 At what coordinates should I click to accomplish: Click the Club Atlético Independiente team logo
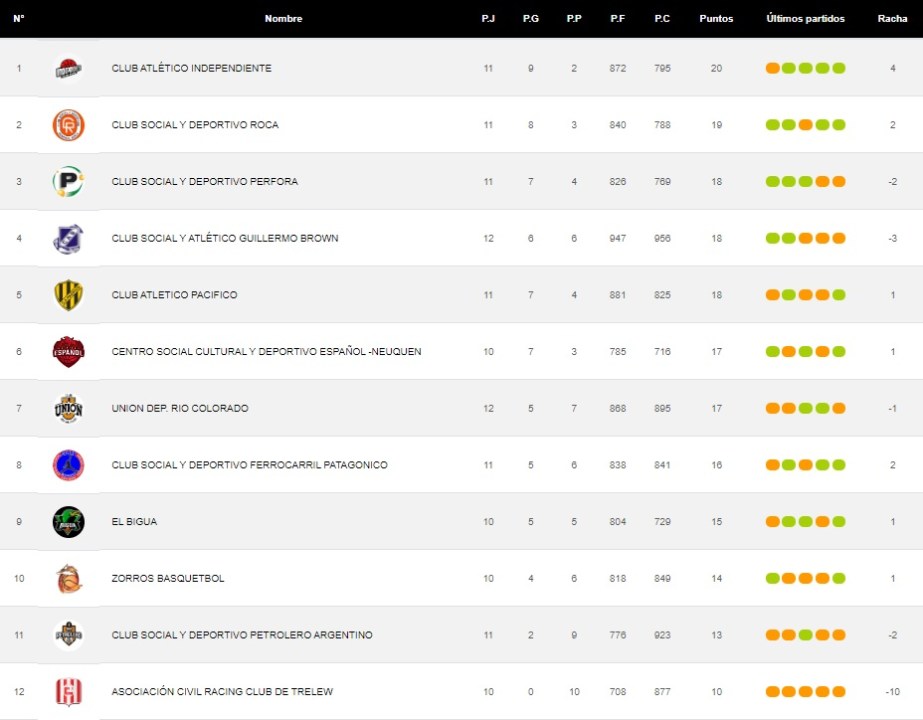(x=68, y=69)
